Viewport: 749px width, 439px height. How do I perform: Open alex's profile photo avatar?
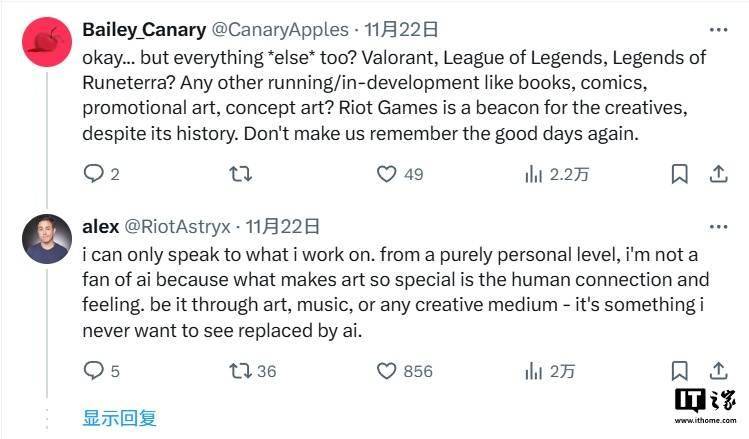[47, 238]
